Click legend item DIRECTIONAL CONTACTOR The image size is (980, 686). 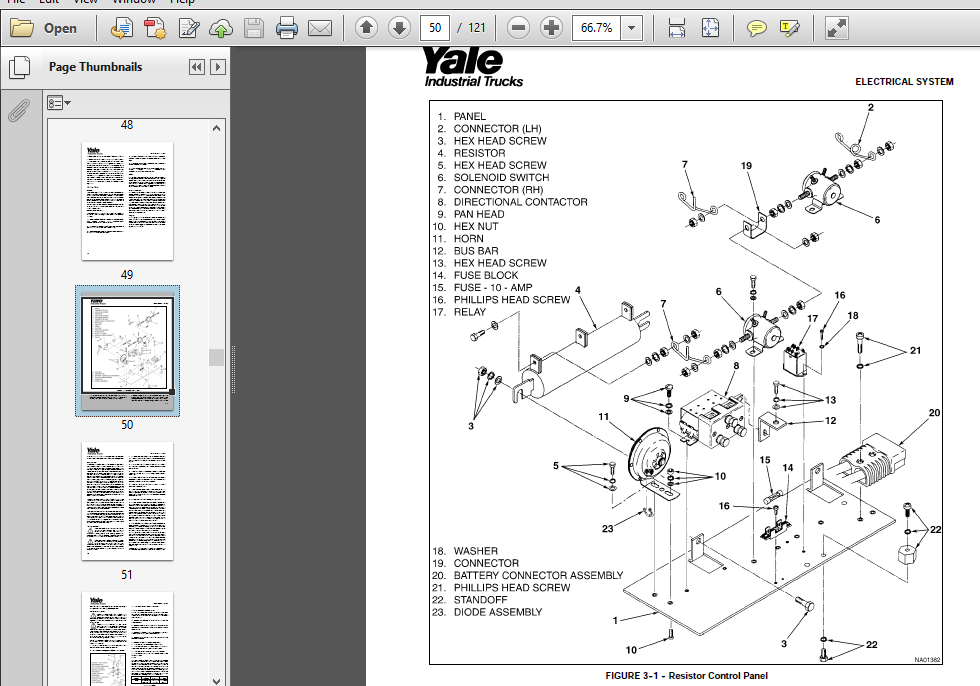click(521, 202)
